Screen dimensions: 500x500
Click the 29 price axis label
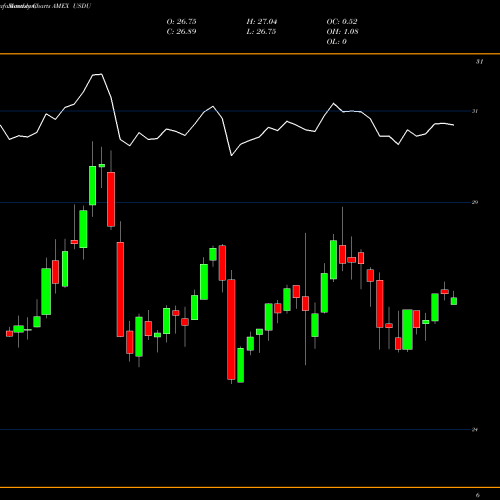click(x=475, y=202)
